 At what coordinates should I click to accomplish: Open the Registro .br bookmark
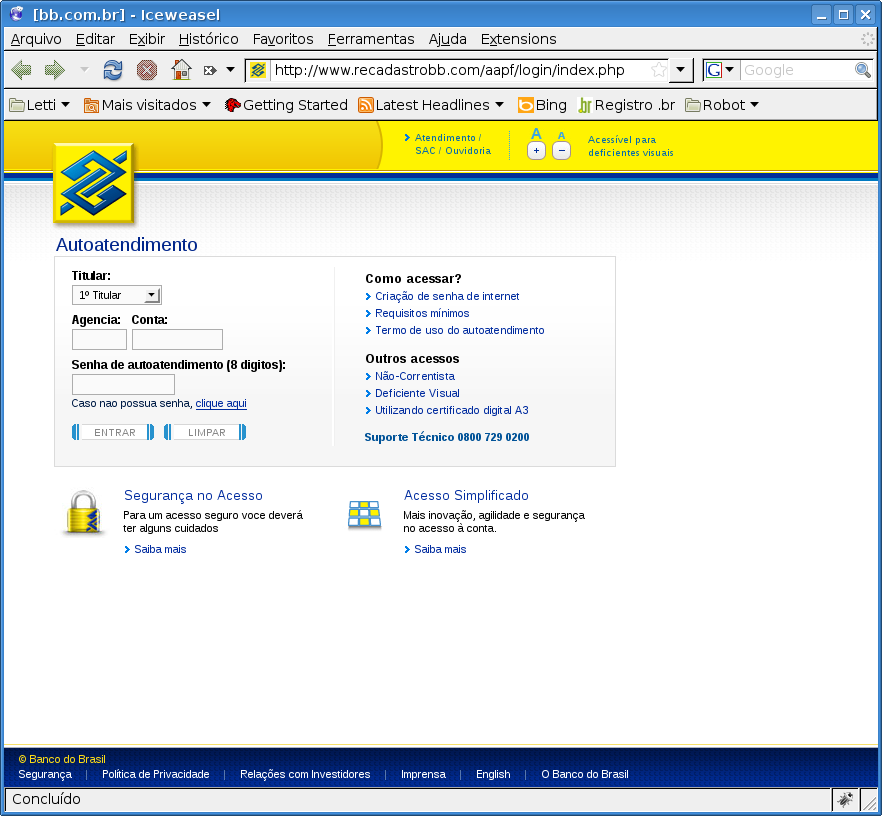pos(627,105)
